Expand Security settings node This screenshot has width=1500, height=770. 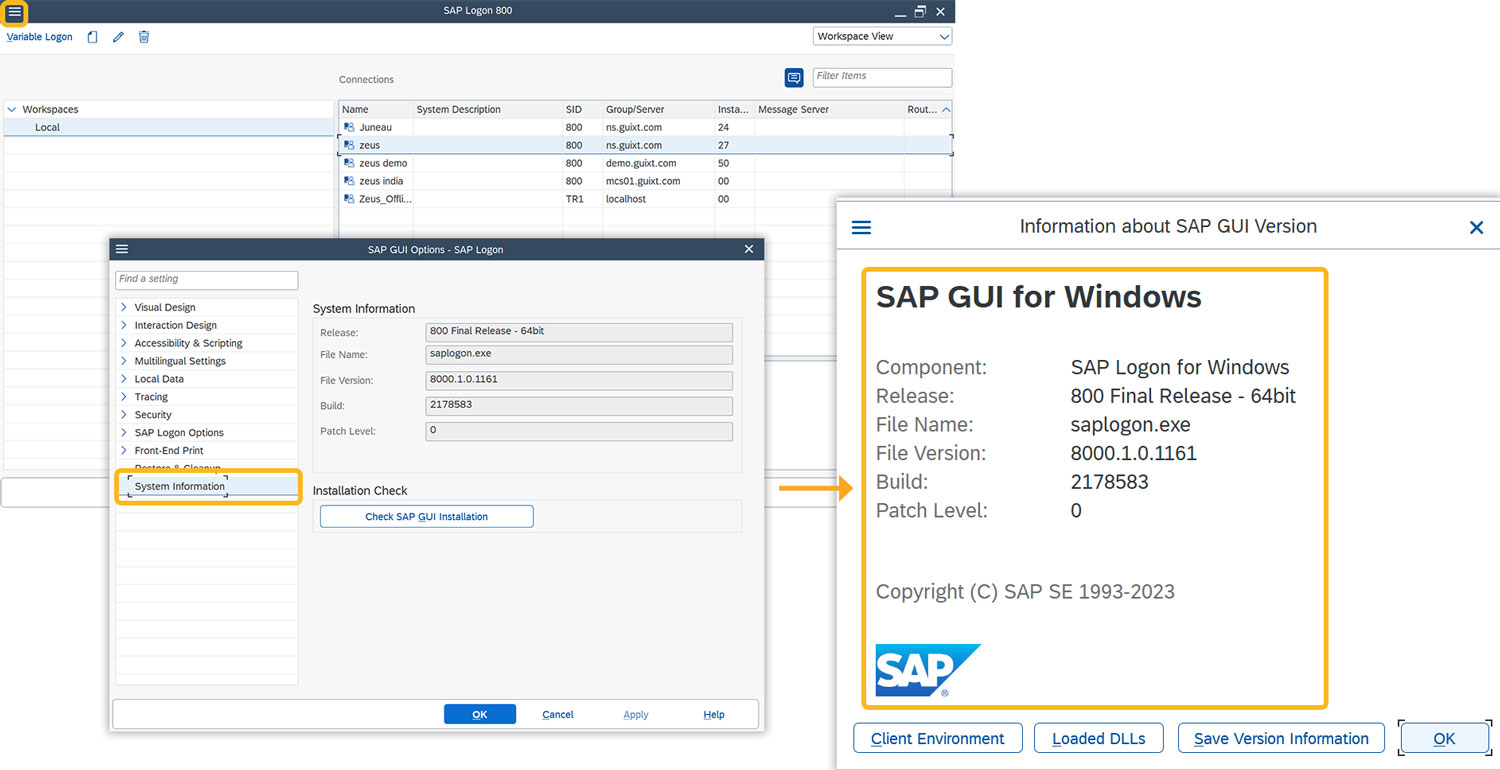[124, 415]
